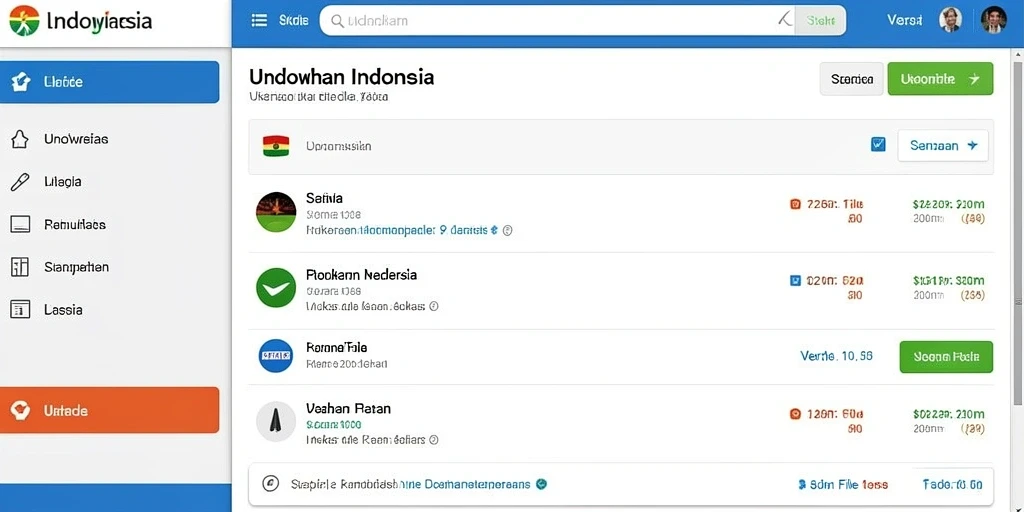Click the green Soonn Fiale button
The width and height of the screenshot is (1024, 512).
point(946,357)
